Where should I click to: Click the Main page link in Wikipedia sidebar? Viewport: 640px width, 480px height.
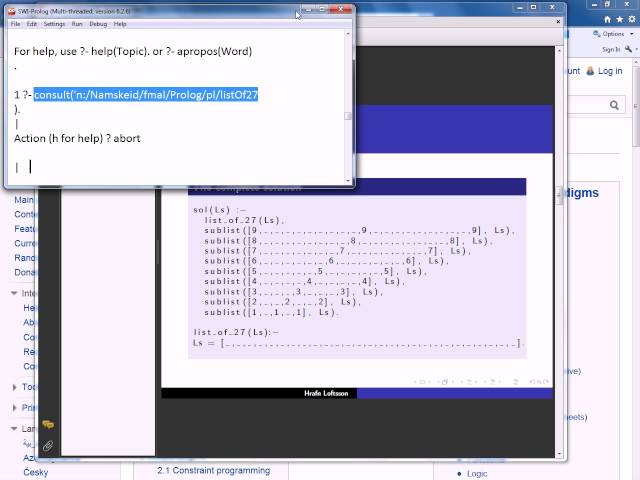24,200
